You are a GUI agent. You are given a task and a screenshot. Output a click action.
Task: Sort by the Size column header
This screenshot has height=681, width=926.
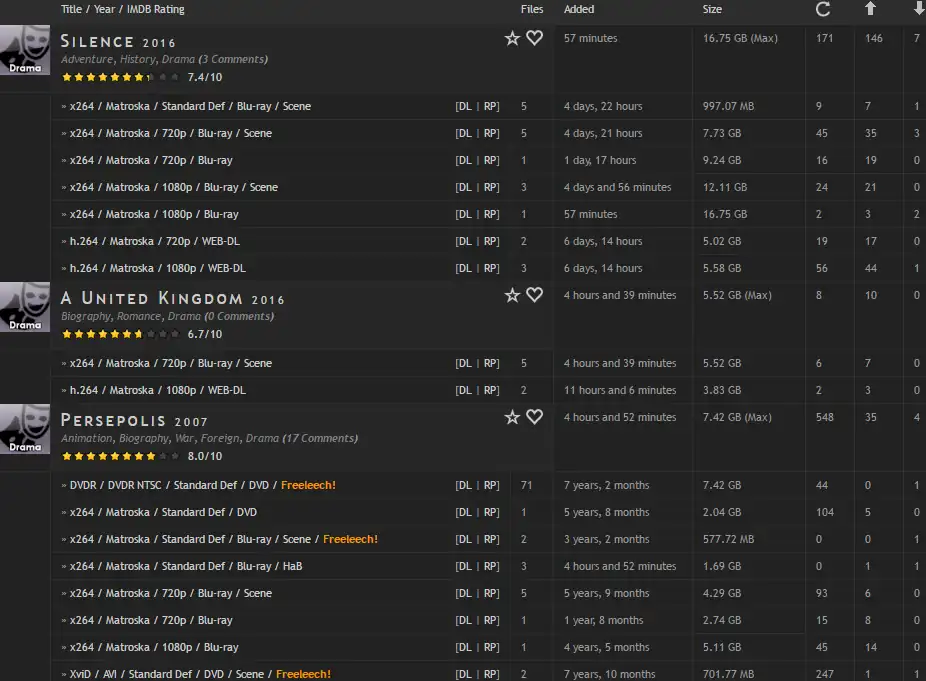pyautogui.click(x=712, y=9)
